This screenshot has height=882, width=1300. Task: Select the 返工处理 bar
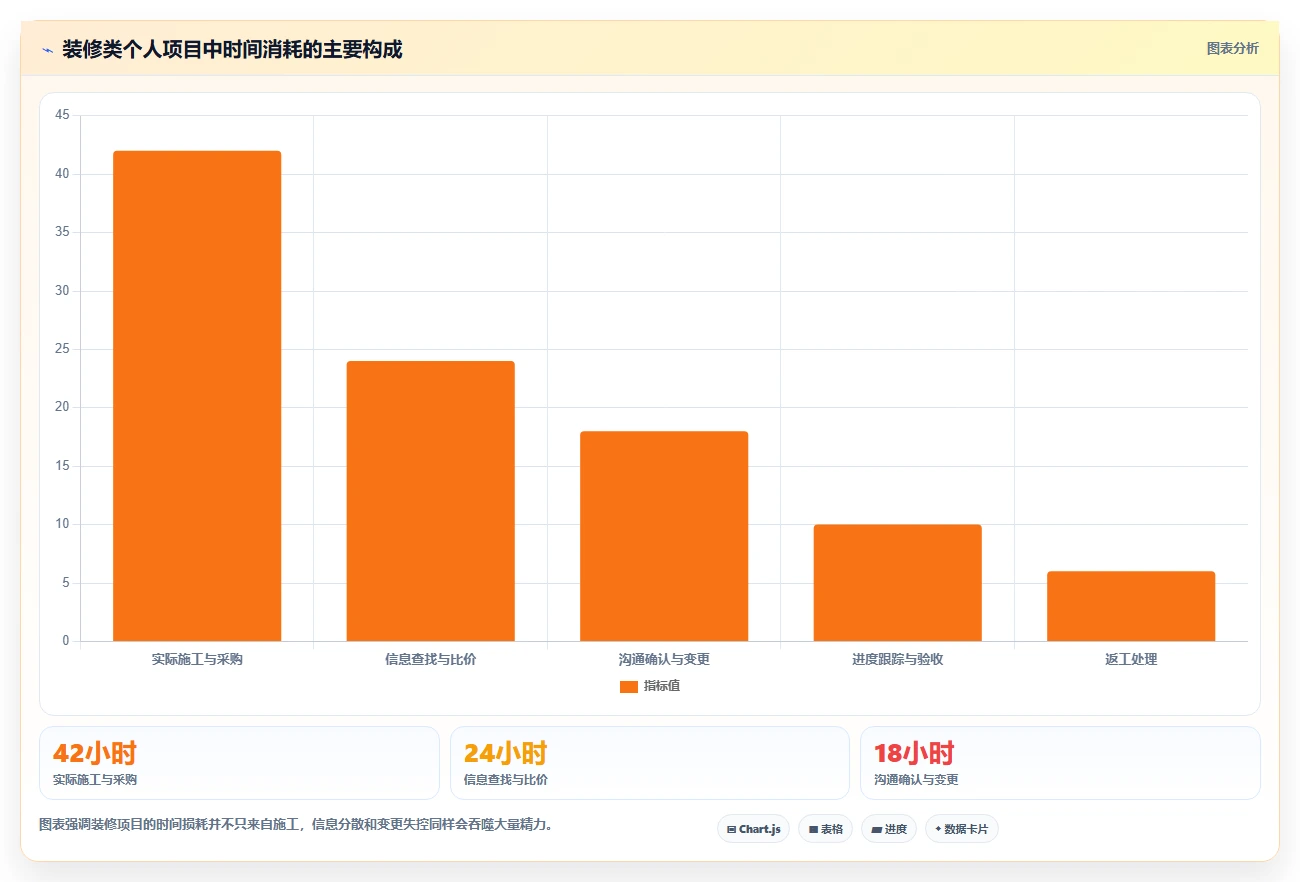1131,606
